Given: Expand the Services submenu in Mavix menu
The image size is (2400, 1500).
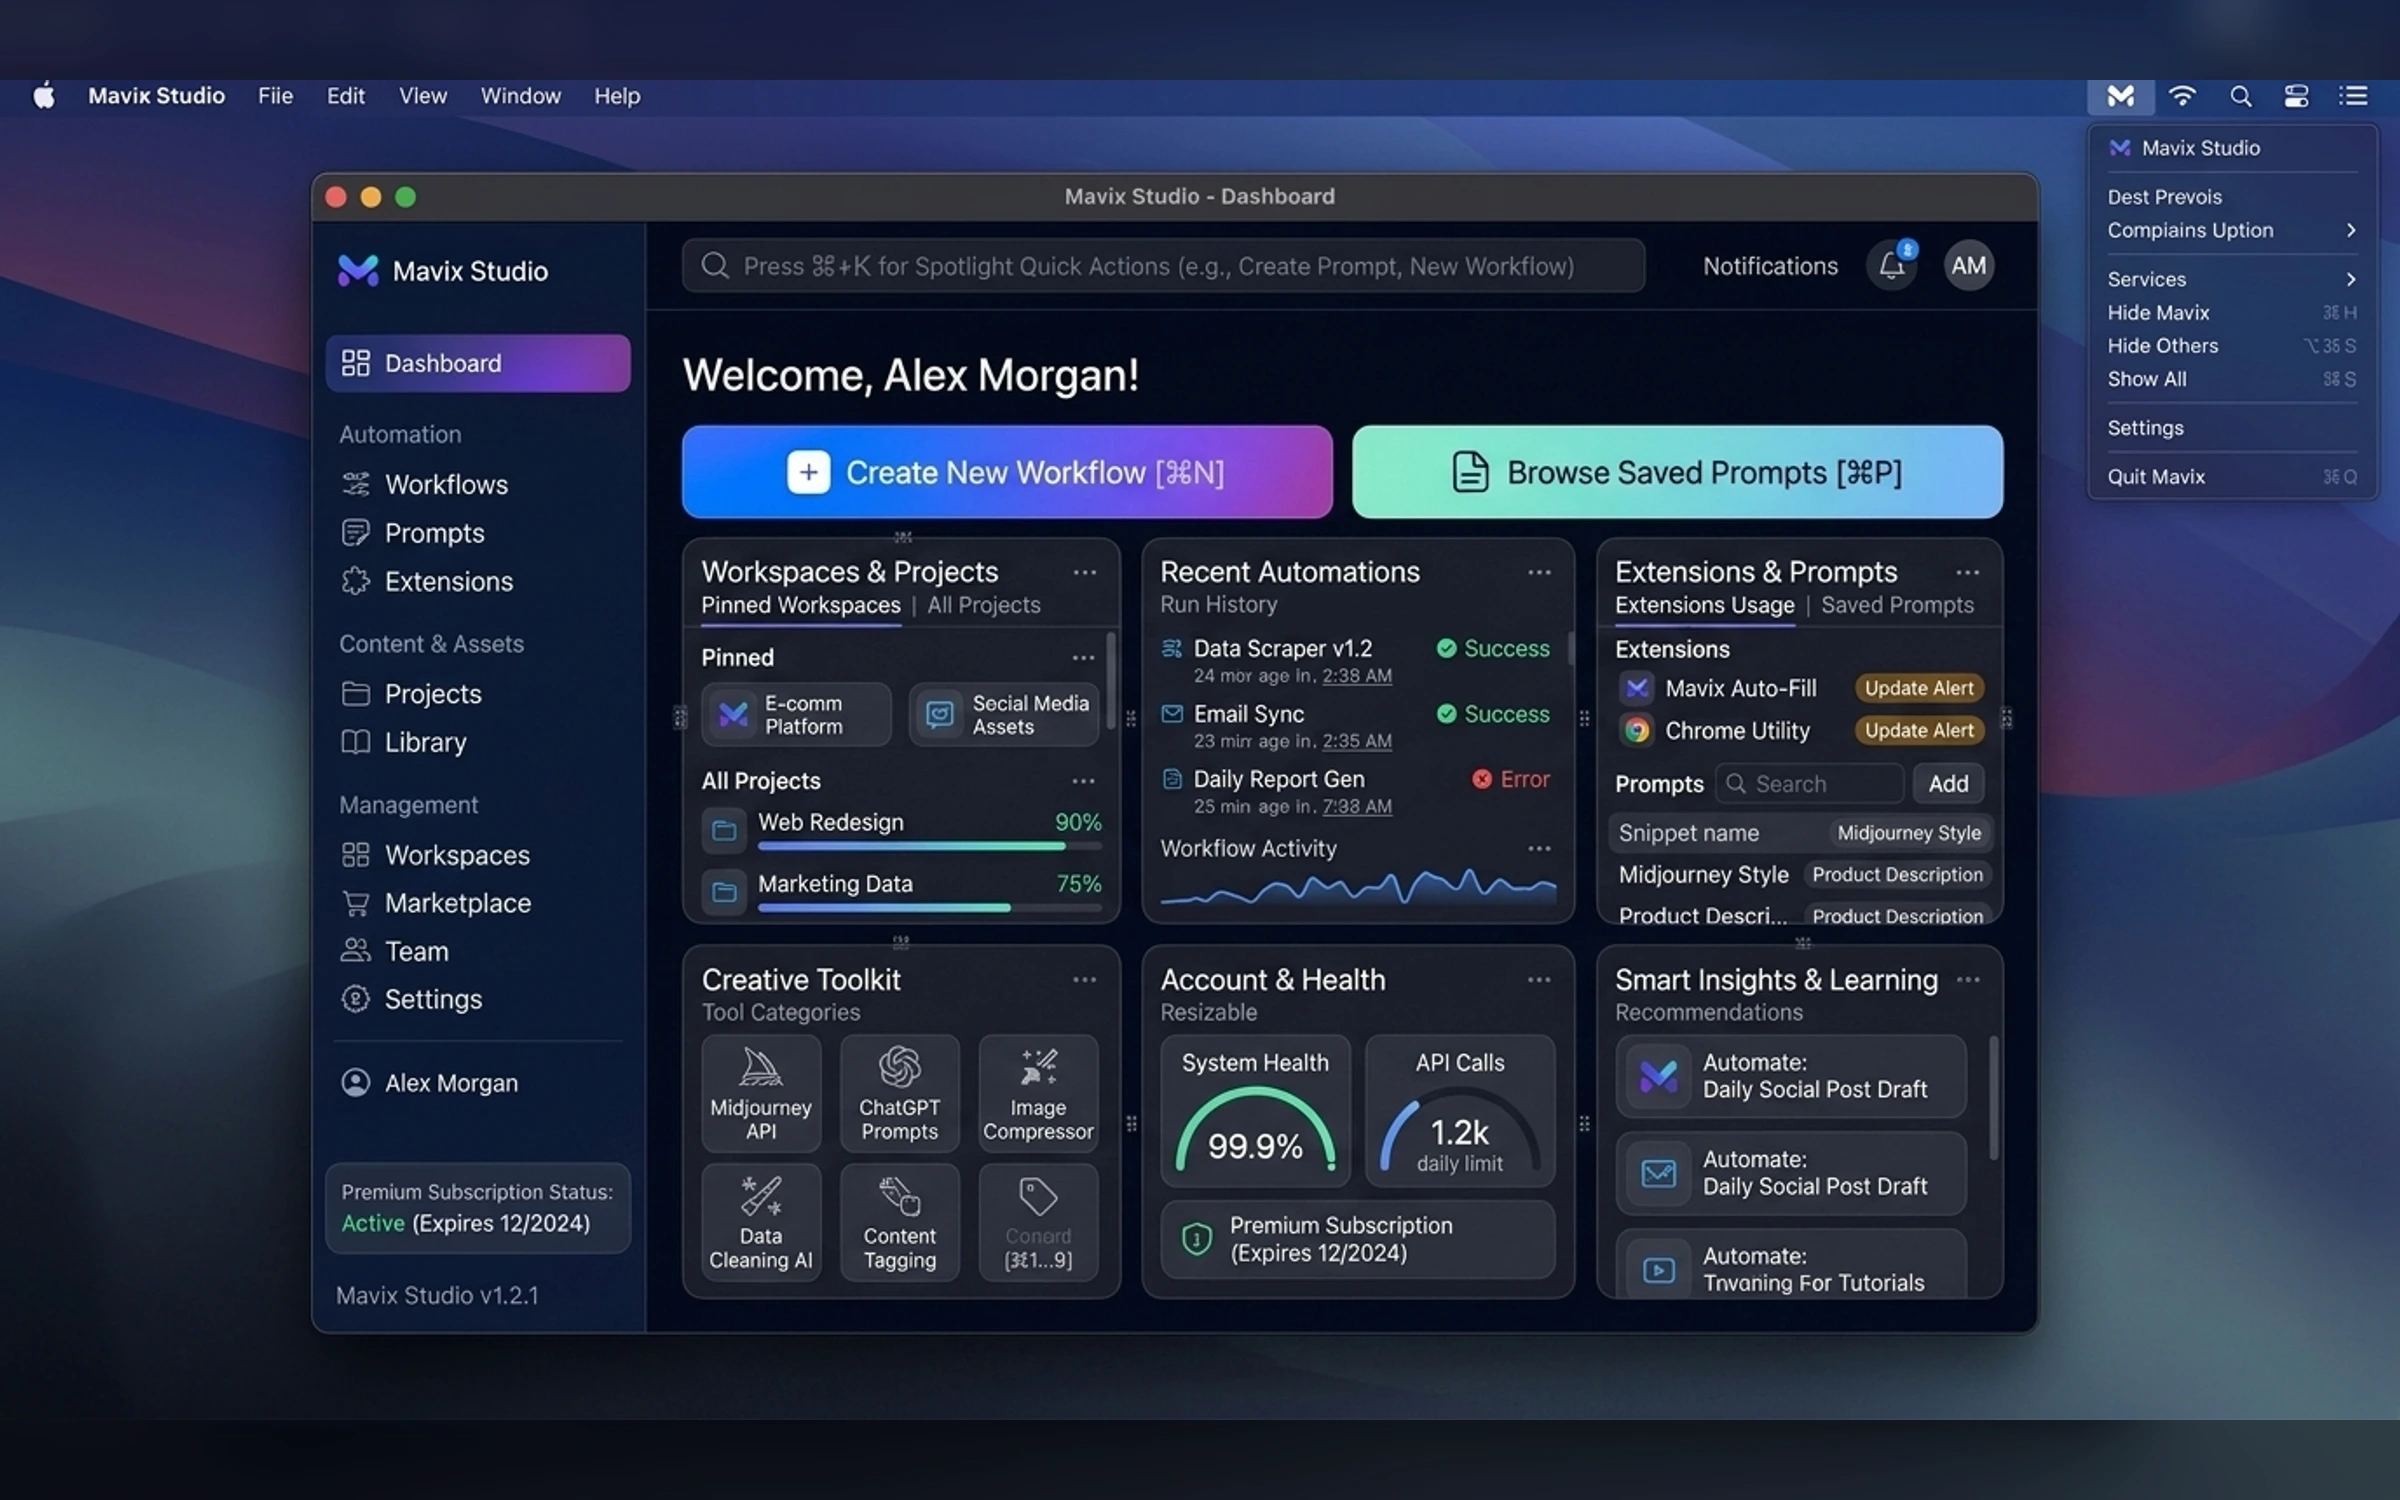Looking at the screenshot, I should [x=2232, y=279].
